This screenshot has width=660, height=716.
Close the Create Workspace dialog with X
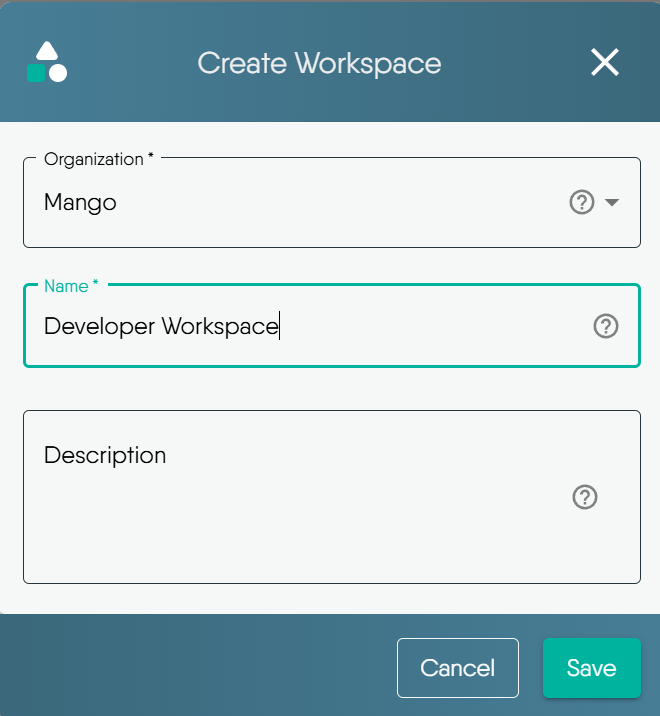604,63
